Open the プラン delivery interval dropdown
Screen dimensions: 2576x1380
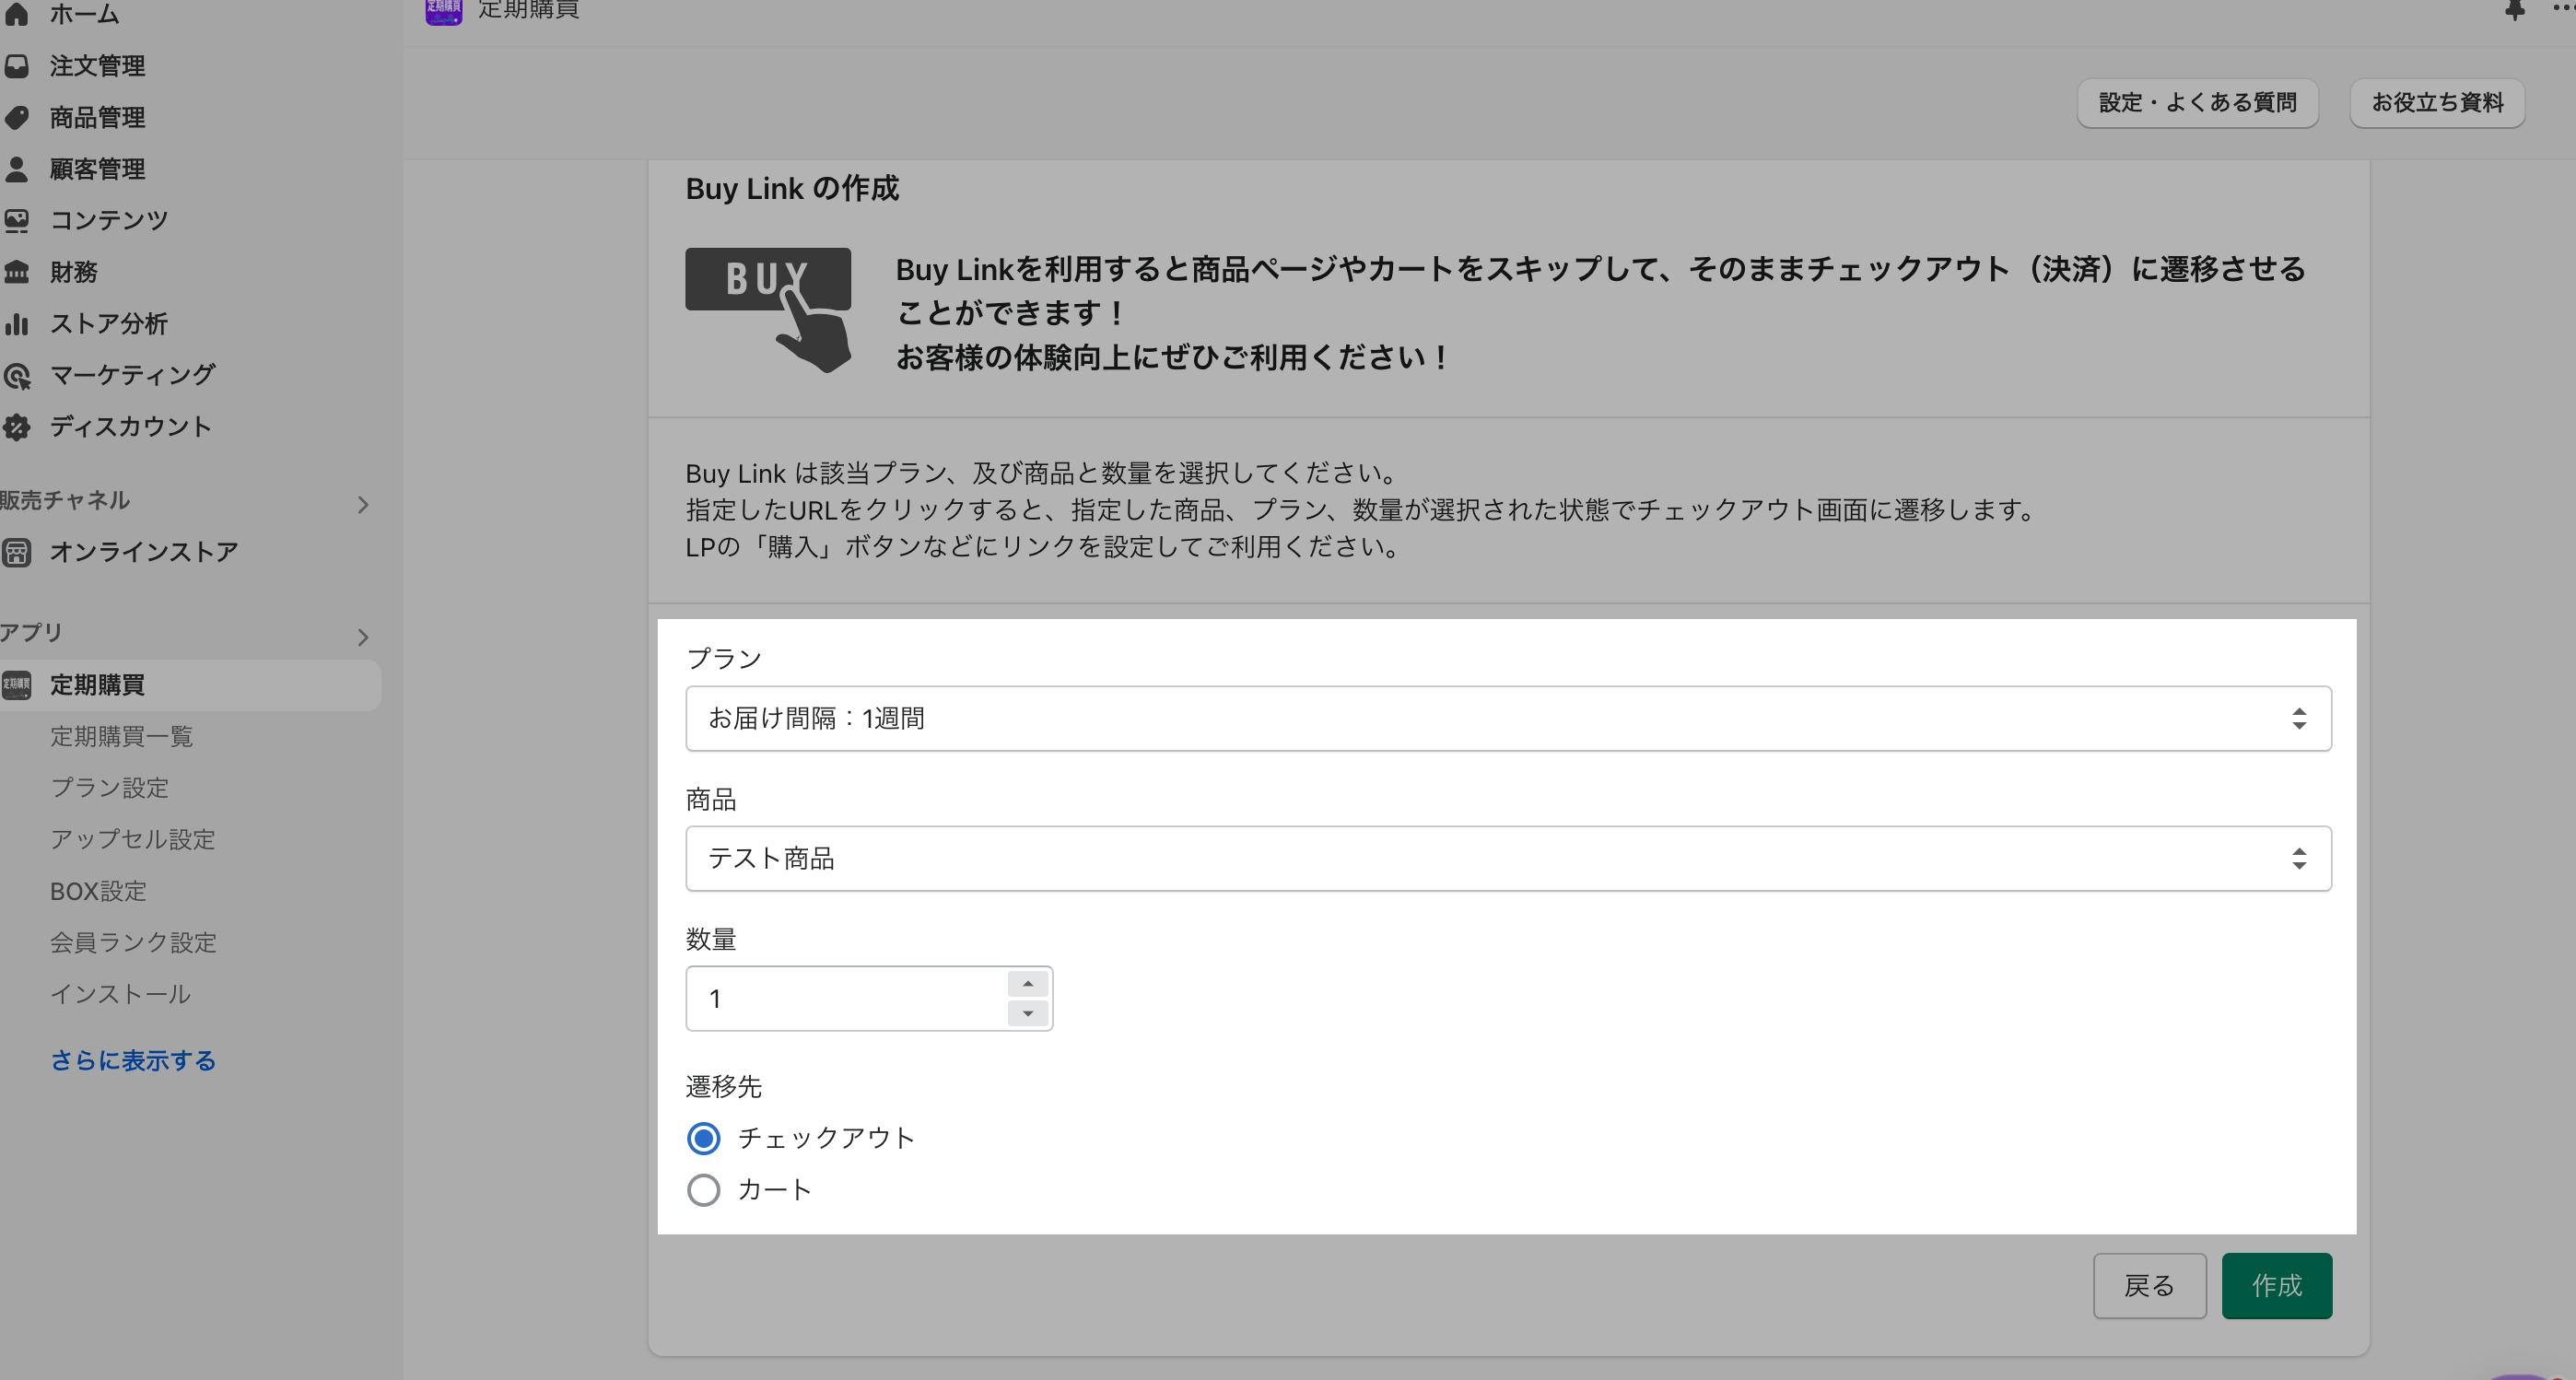coord(1508,718)
